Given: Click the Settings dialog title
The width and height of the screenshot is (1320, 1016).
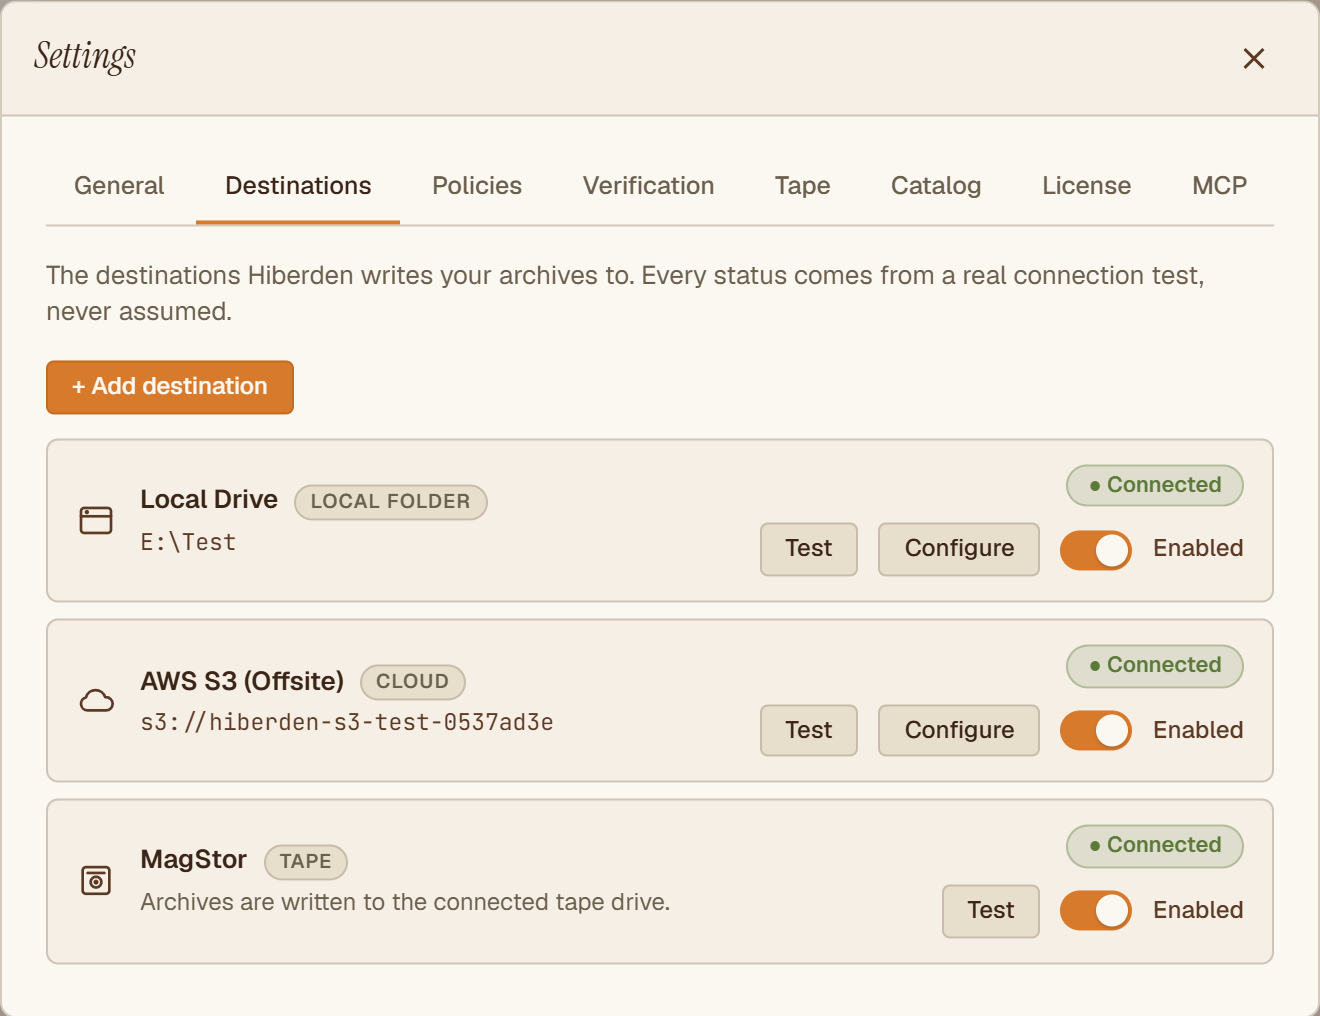Looking at the screenshot, I should (85, 57).
